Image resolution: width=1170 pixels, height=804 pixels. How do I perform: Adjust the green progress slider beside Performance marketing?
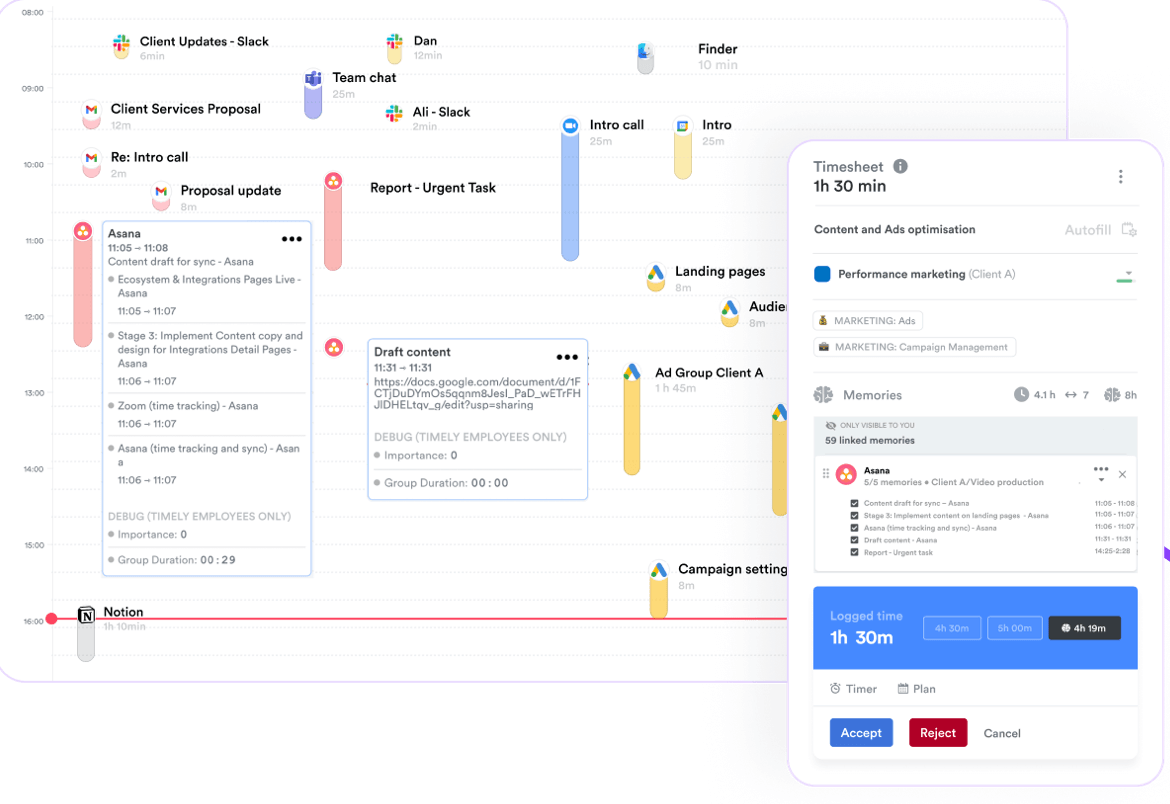click(x=1124, y=281)
